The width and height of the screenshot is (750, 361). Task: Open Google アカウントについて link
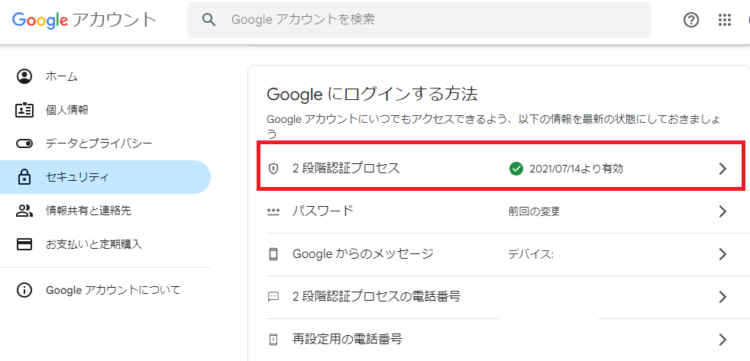(113, 290)
